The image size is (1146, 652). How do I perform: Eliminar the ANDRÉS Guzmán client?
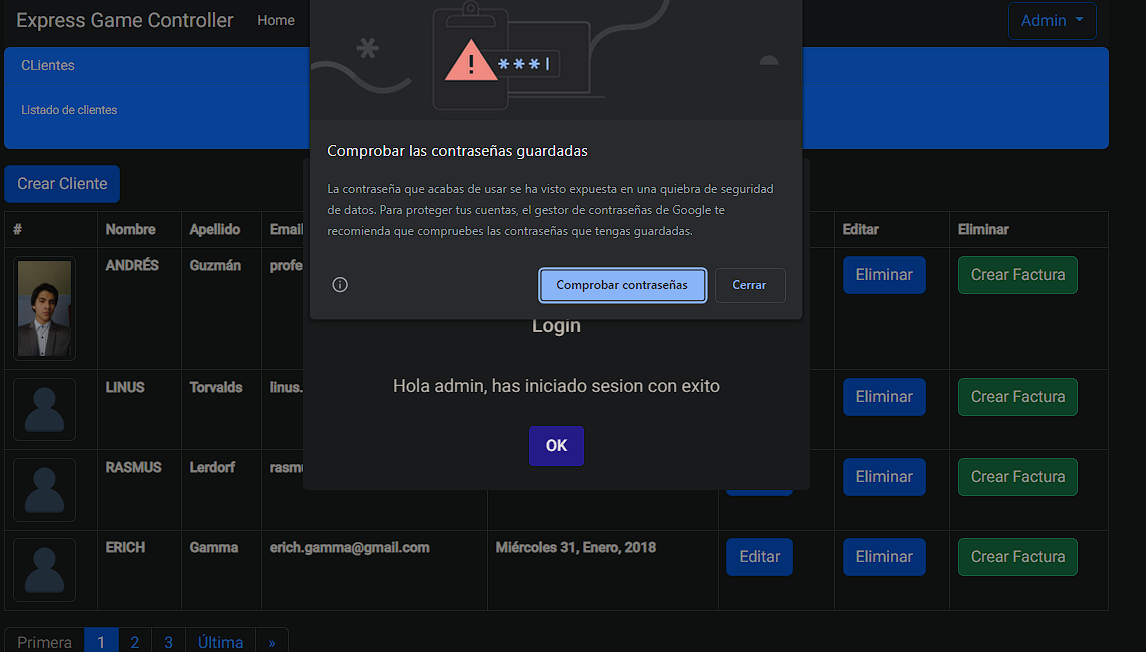pos(884,274)
